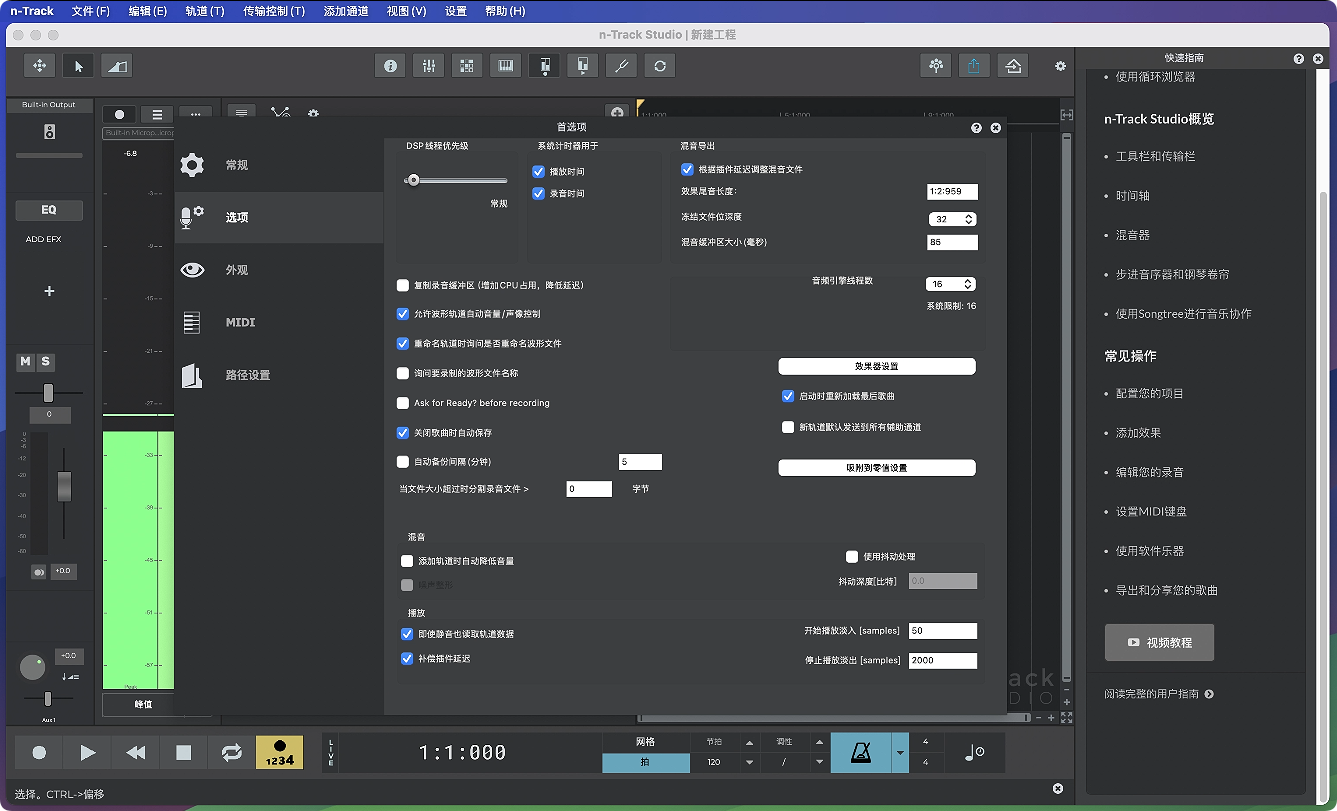Click the 视频教程 button
Viewport: 1337px width, 811px height.
(x=1159, y=643)
